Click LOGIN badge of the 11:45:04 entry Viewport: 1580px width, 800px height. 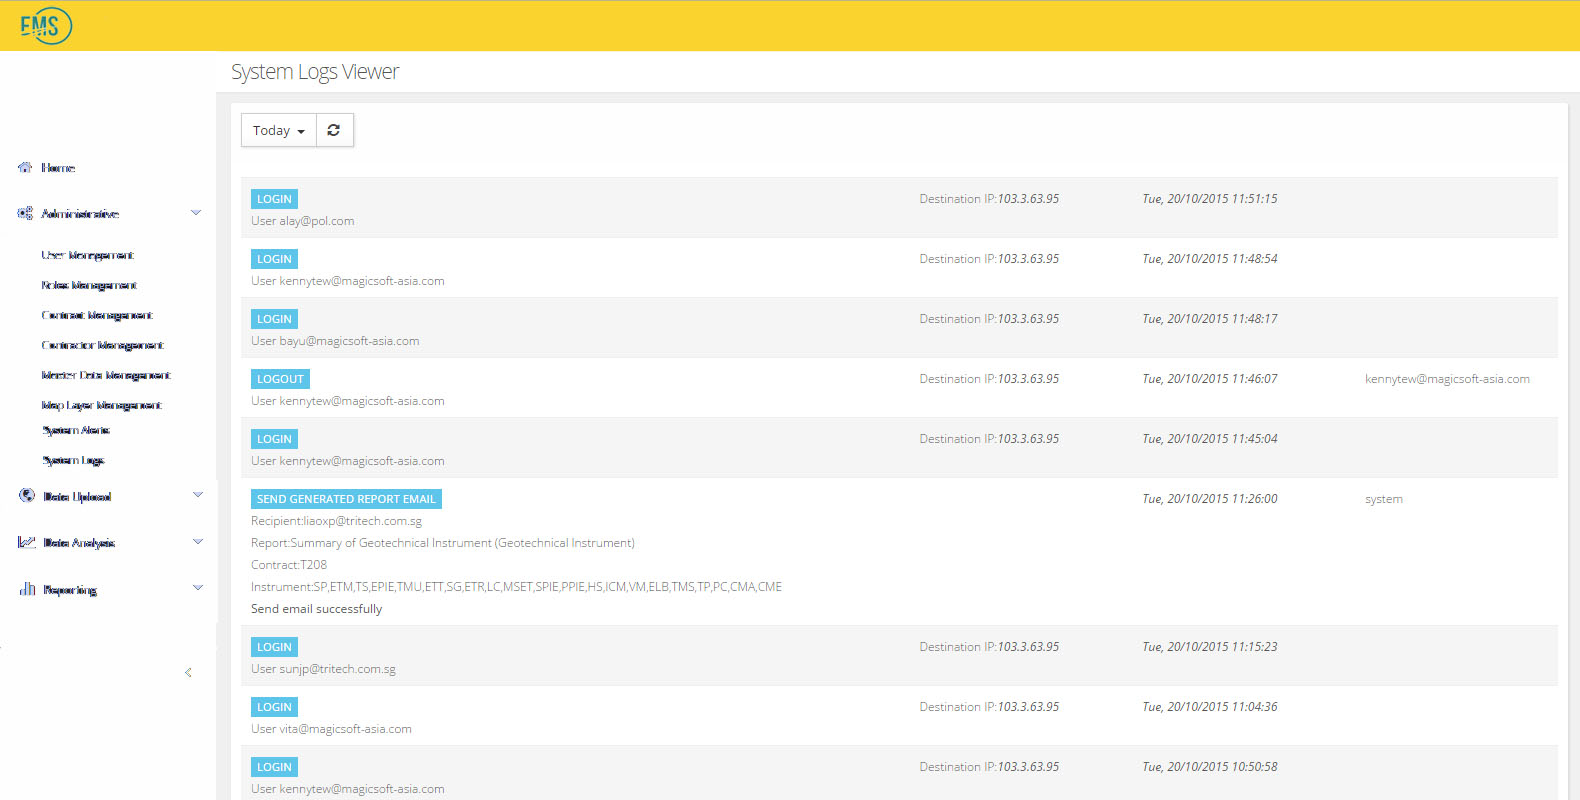(274, 439)
